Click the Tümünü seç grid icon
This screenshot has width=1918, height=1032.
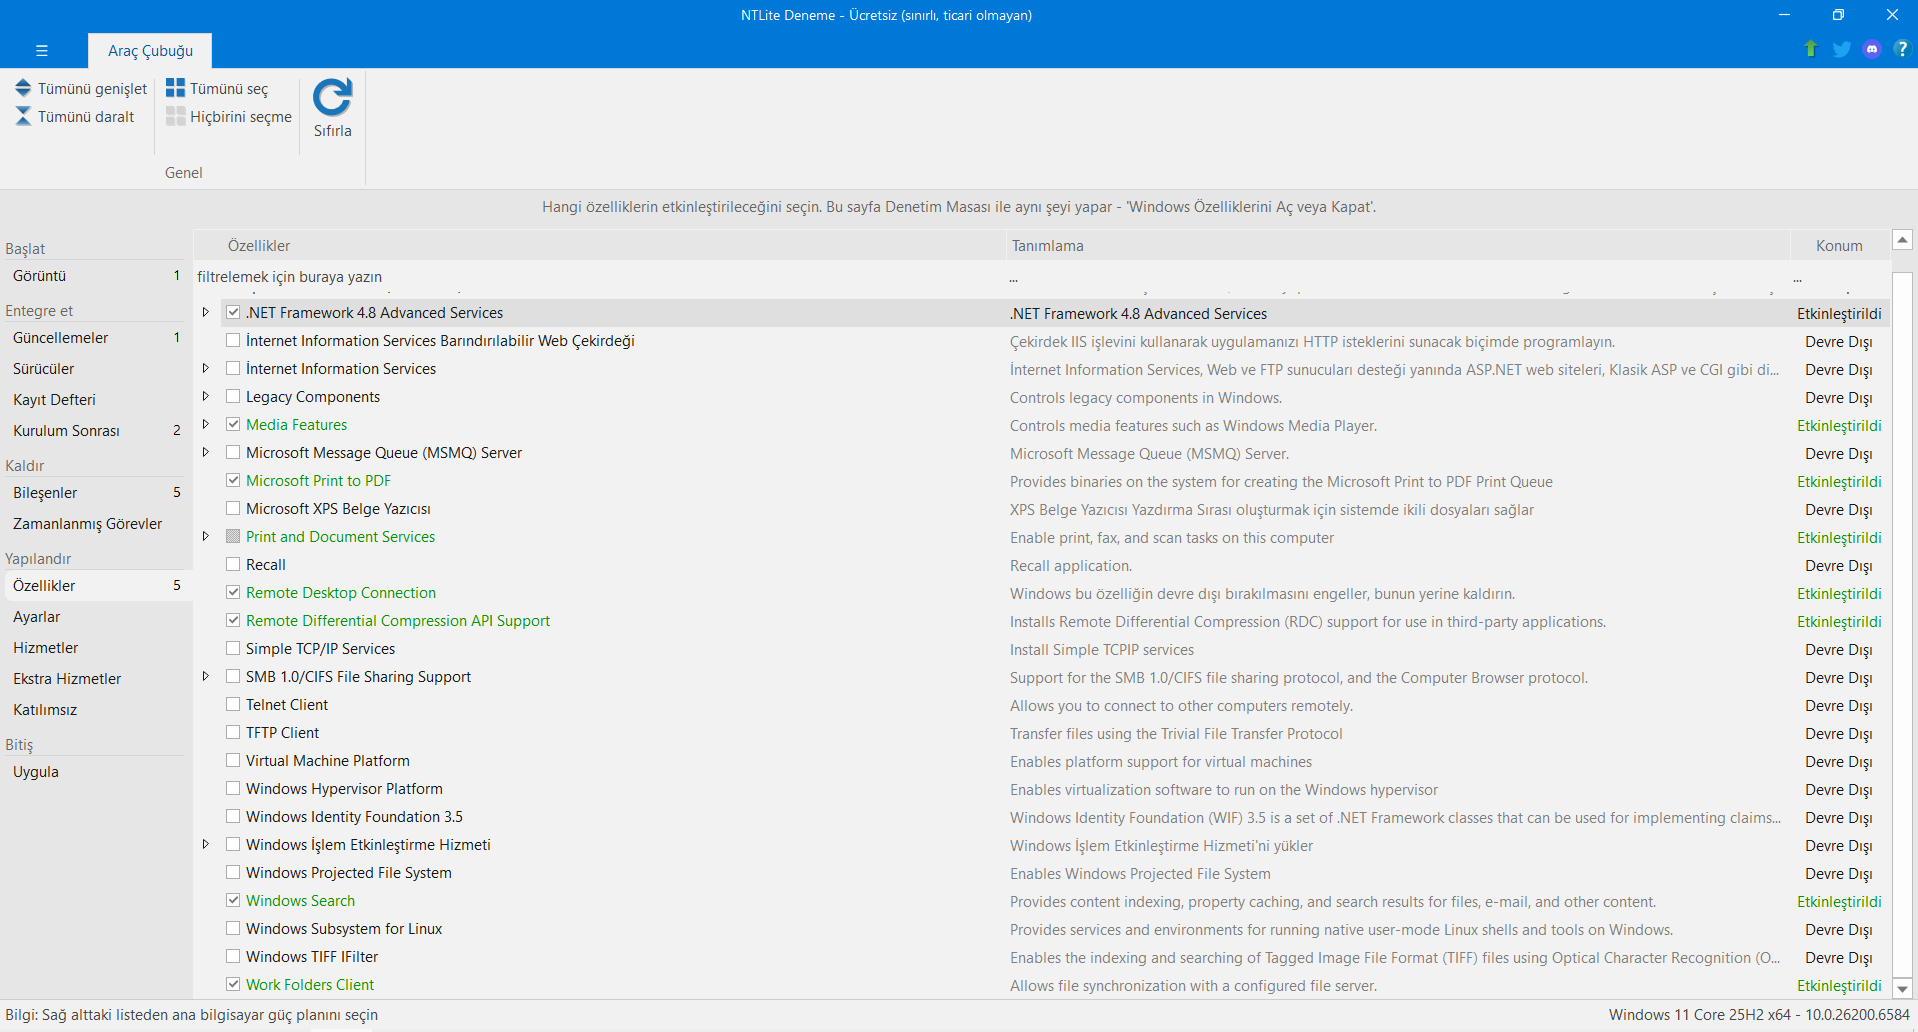(175, 88)
